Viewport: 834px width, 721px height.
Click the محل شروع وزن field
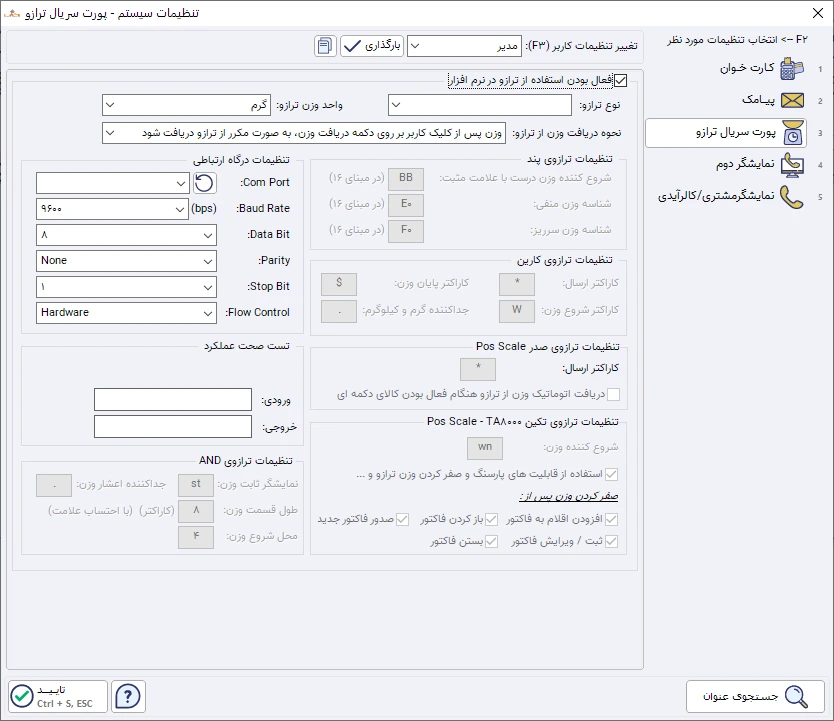pyautogui.click(x=196, y=538)
